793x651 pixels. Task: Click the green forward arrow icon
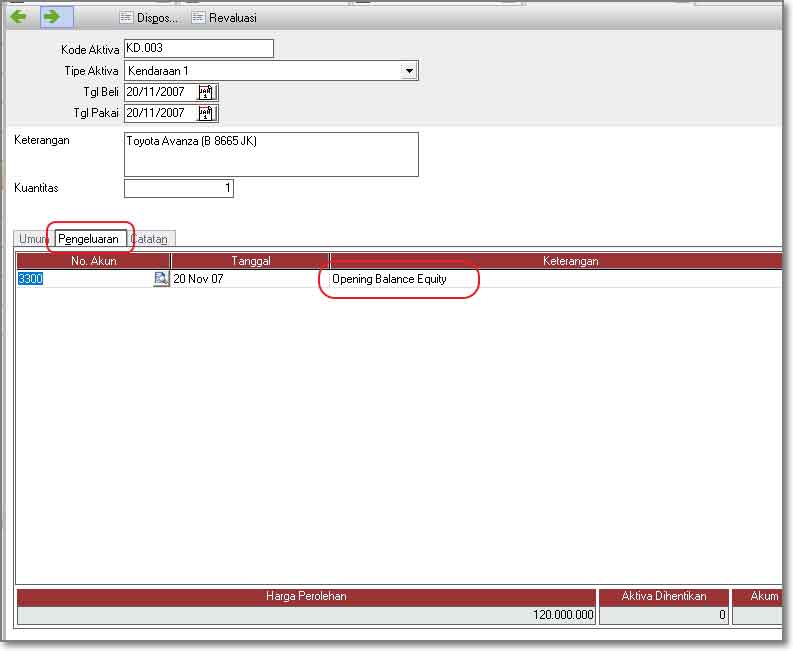(x=52, y=17)
